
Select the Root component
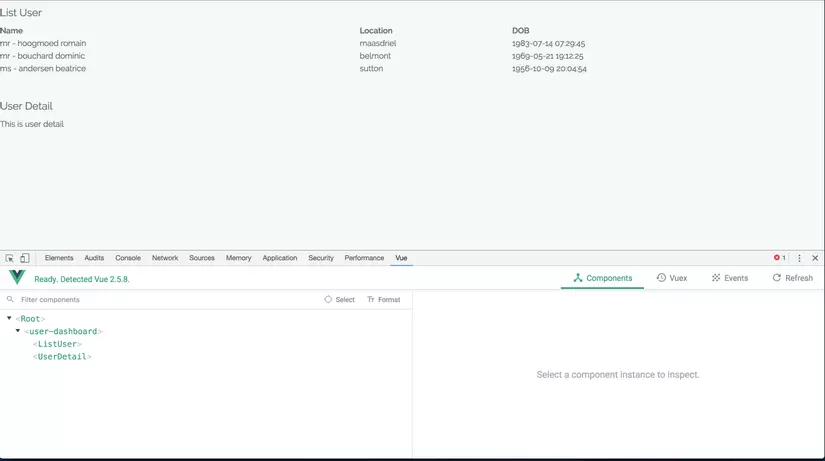click(30, 319)
